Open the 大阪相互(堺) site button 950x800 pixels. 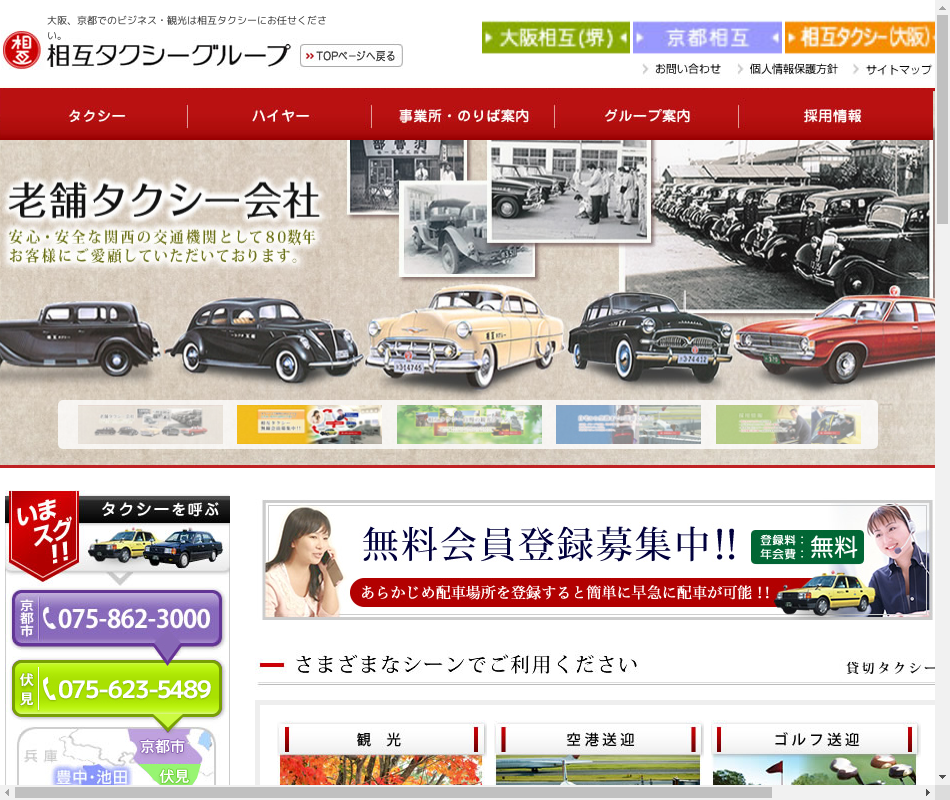pyautogui.click(x=555, y=37)
